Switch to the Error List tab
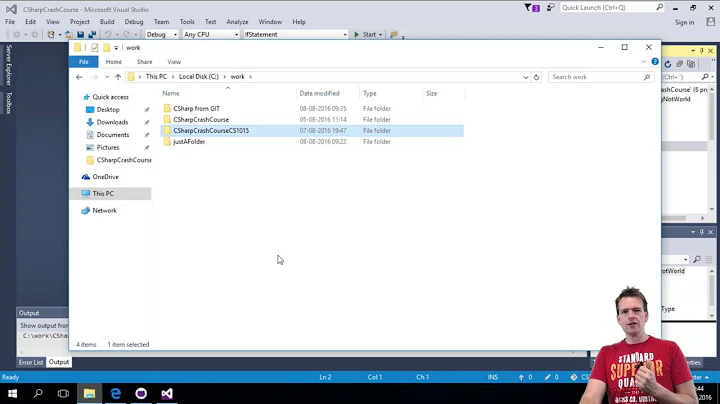 pos(31,362)
